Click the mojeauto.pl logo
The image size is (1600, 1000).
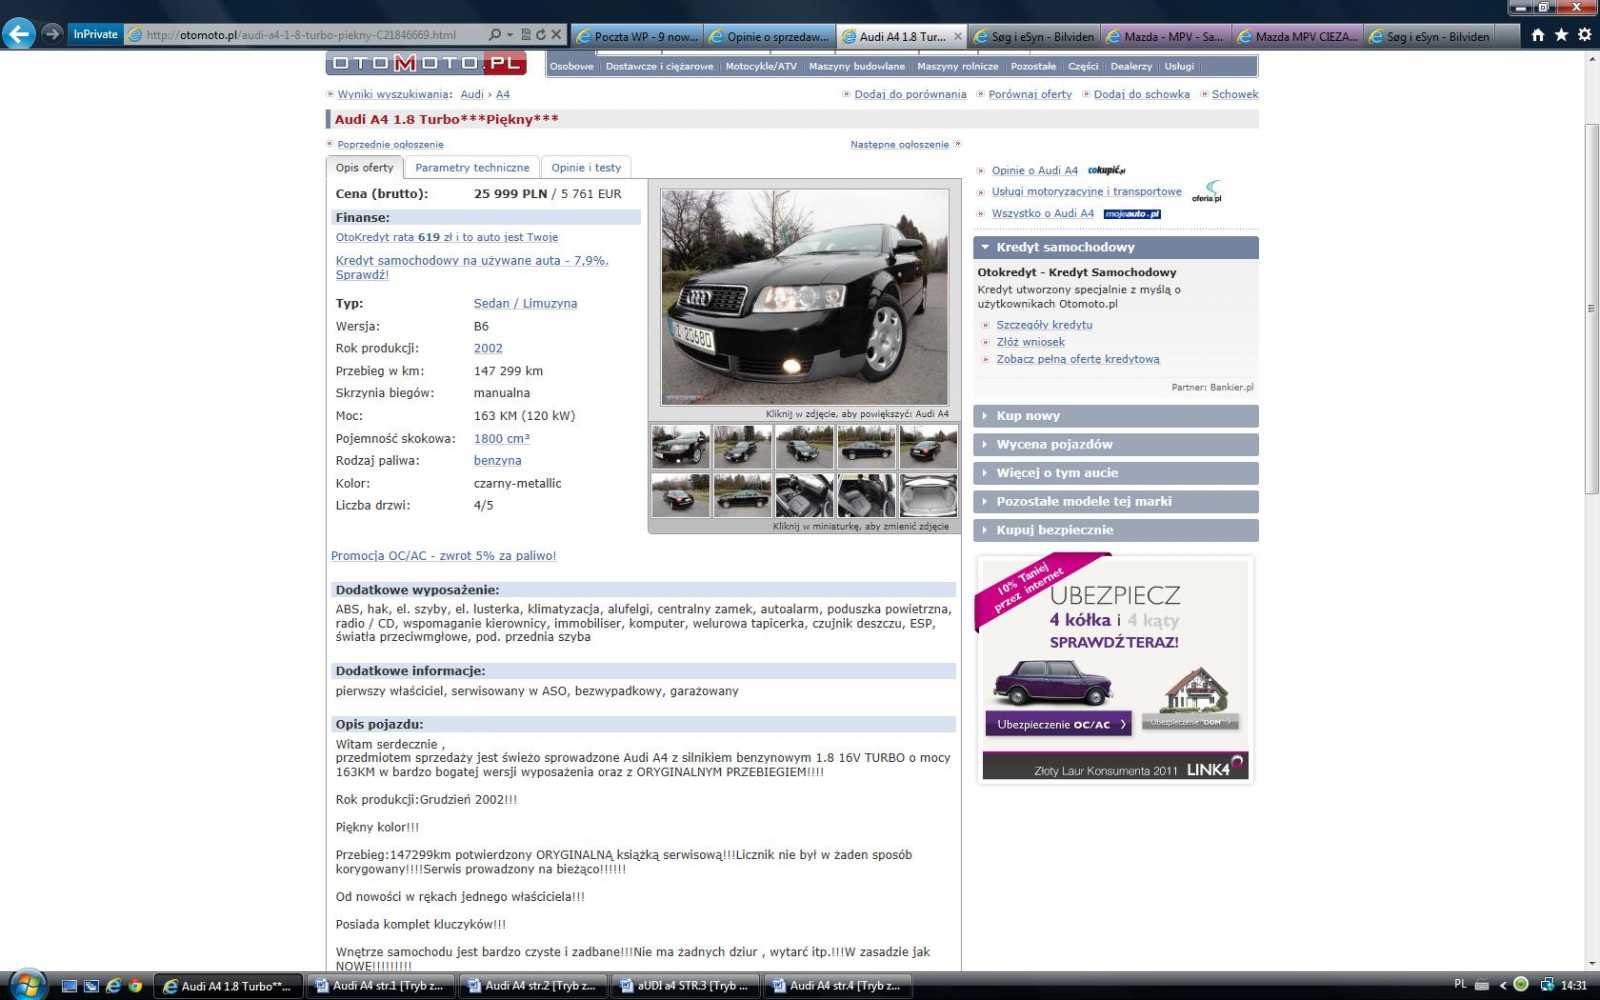pyautogui.click(x=1132, y=214)
